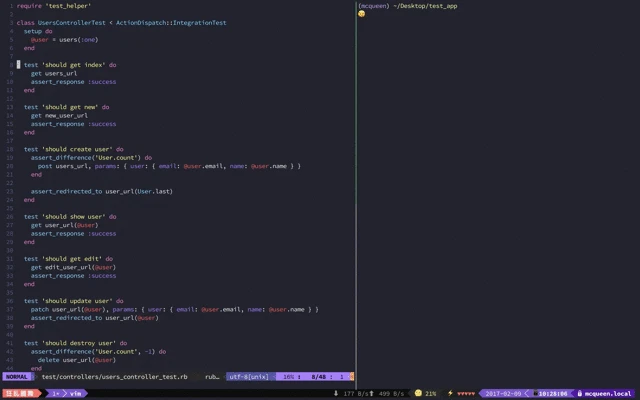Click the 21% CPU usage value
The width and height of the screenshot is (640, 400).
tap(431, 394)
